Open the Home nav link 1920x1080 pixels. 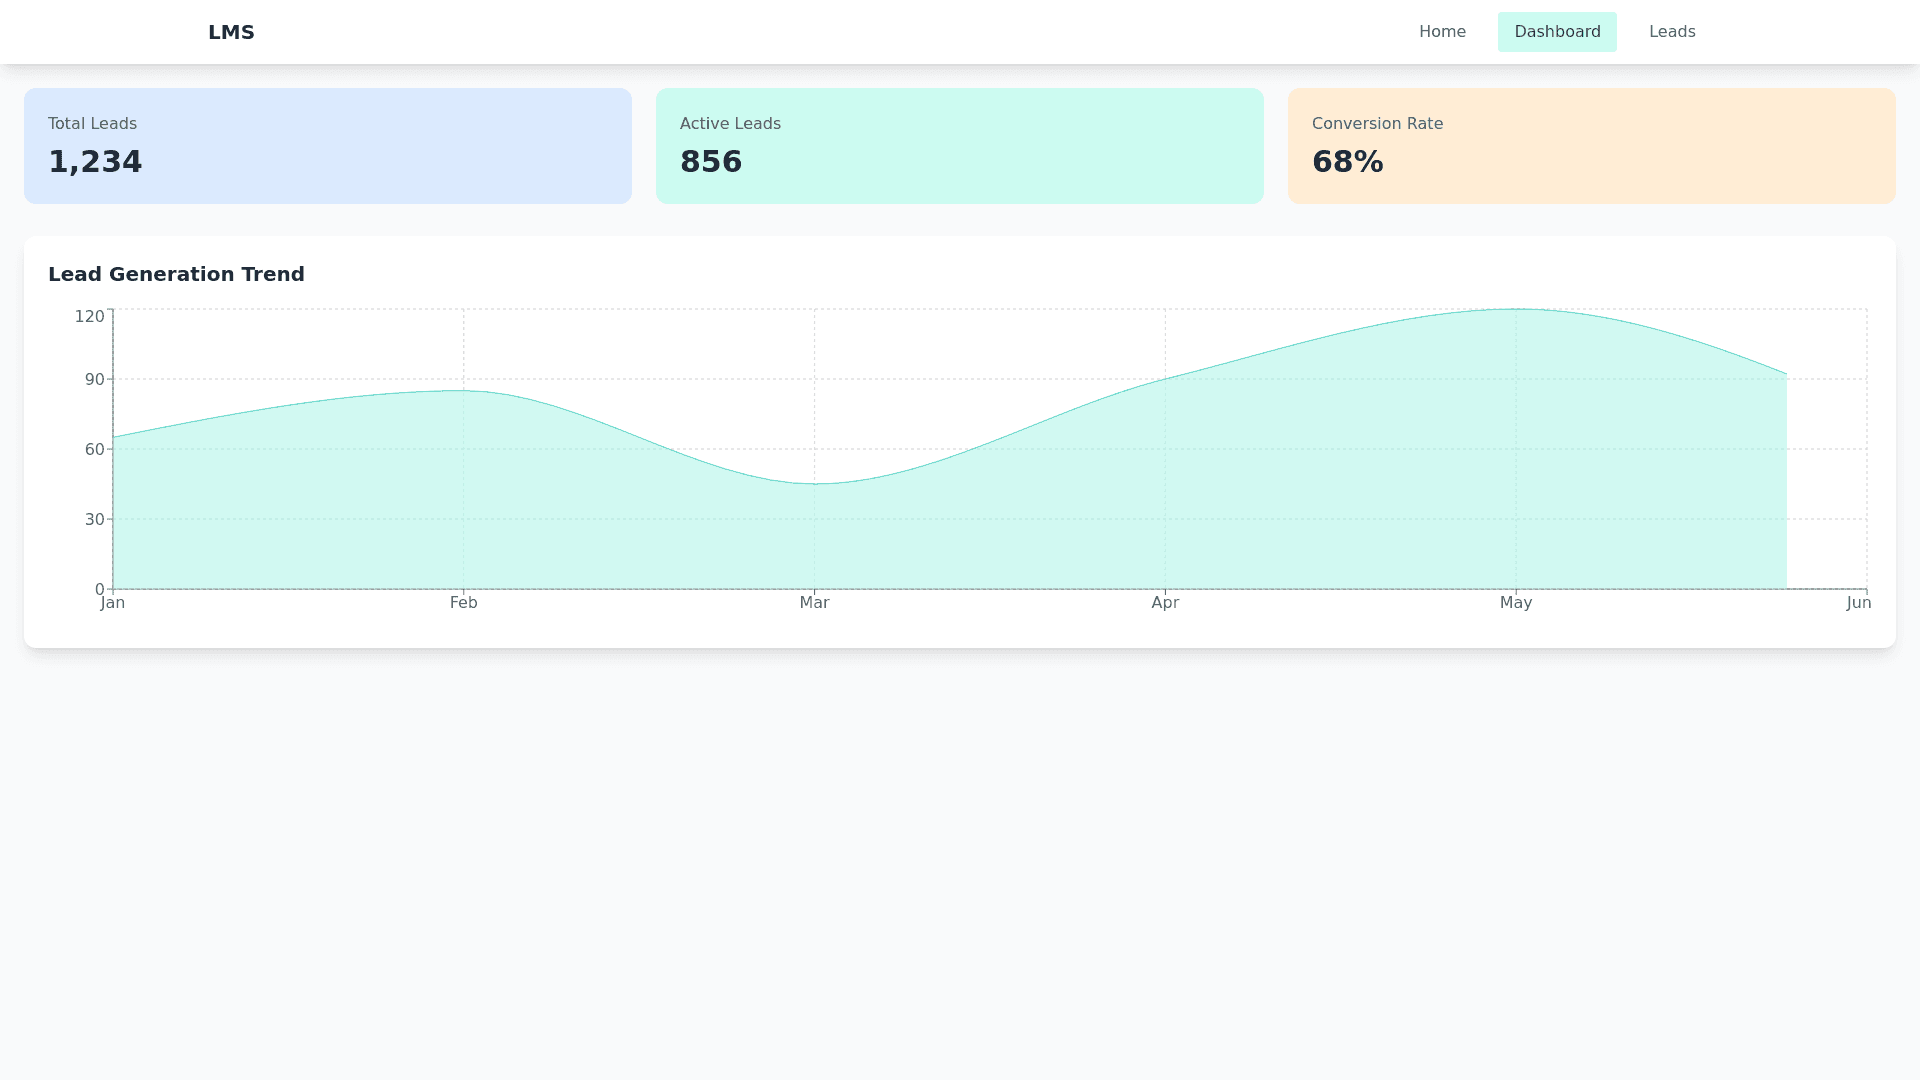click(x=1441, y=32)
